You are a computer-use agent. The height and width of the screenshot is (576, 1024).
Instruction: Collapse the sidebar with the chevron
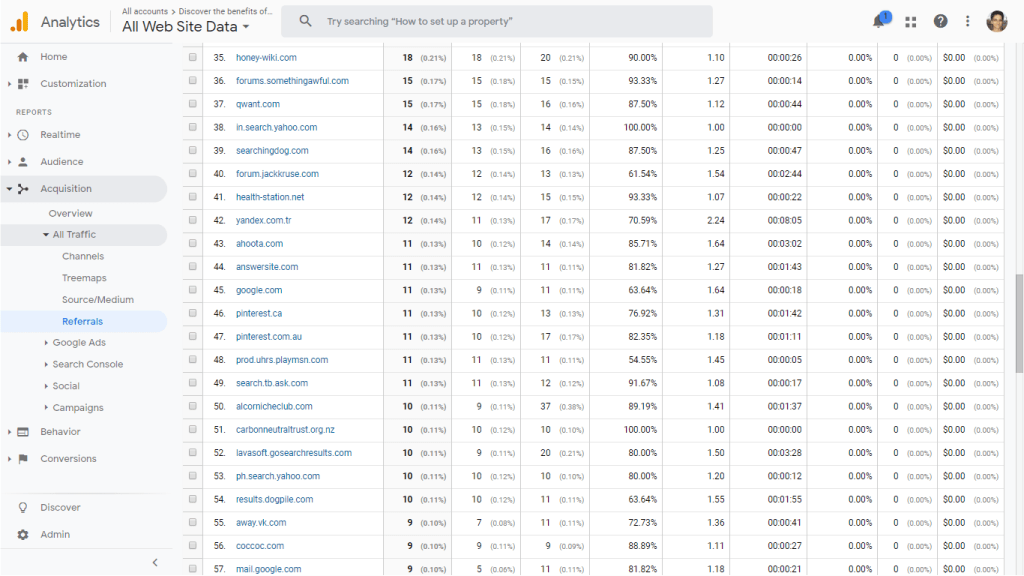pos(155,562)
